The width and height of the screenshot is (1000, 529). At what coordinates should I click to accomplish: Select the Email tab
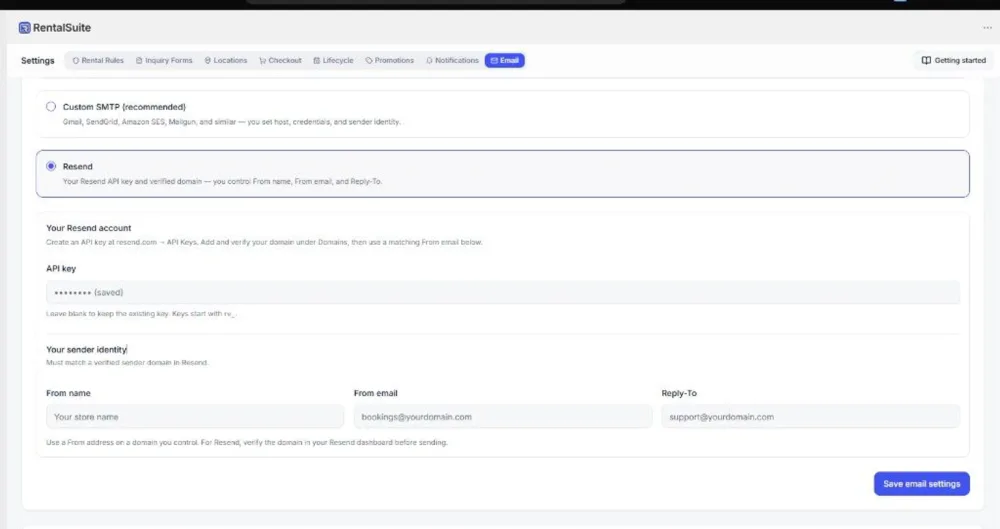[x=504, y=61]
